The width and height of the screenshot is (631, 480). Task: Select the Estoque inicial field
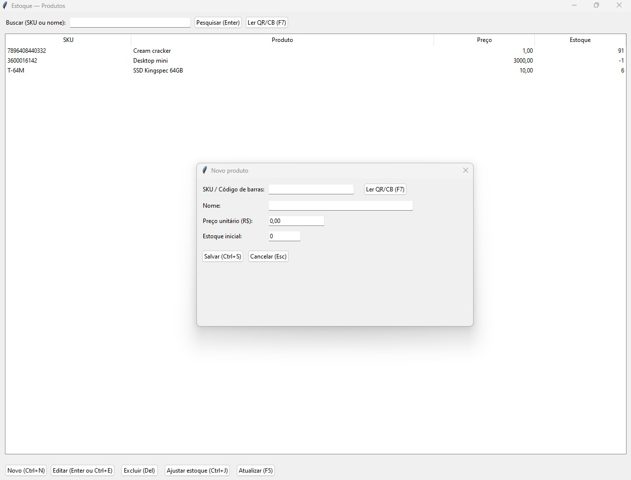point(284,236)
